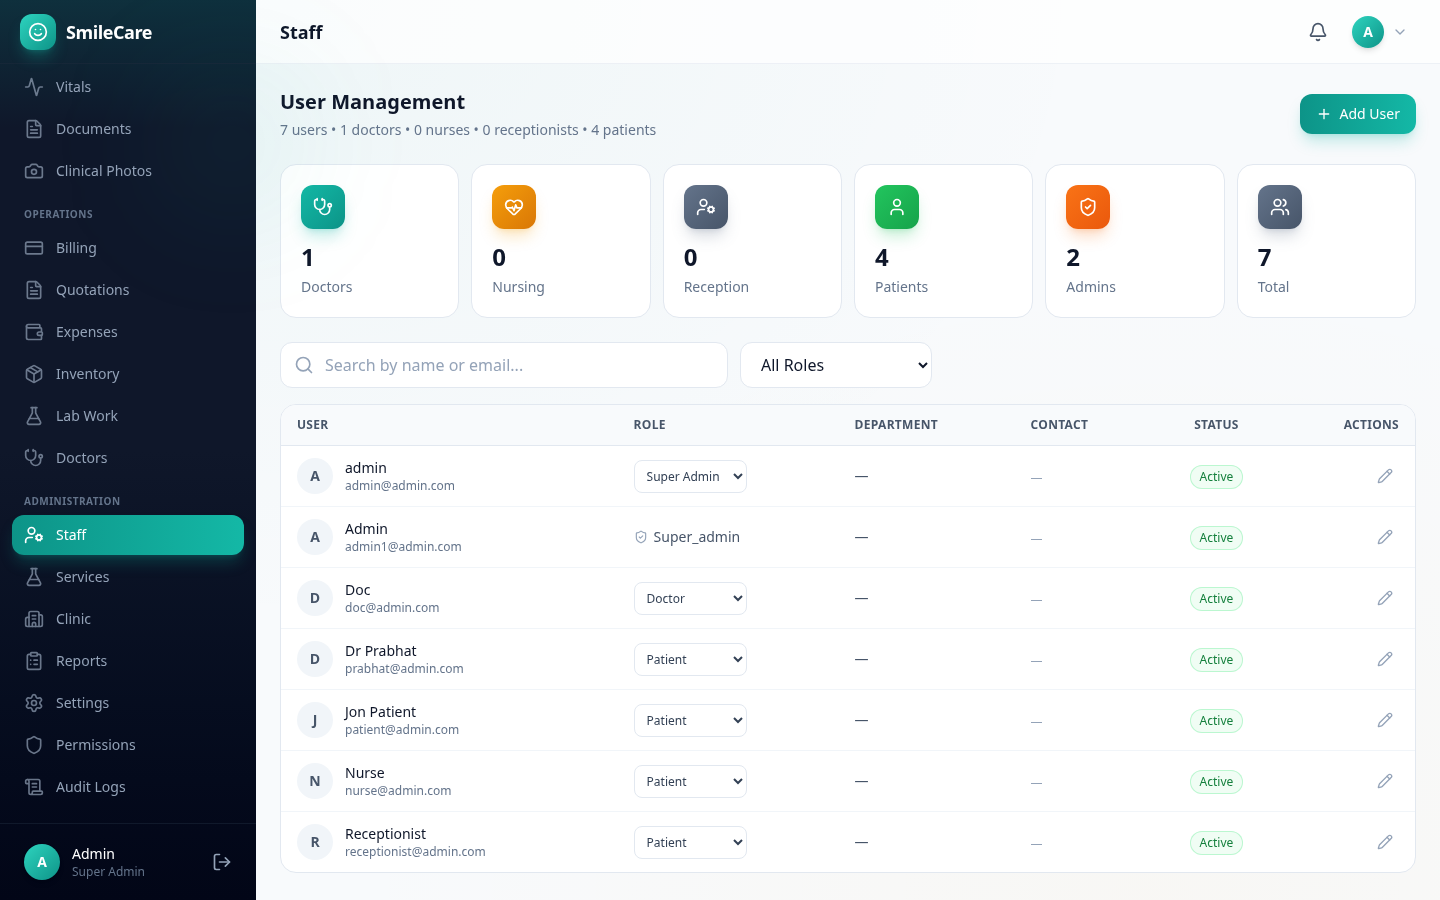The width and height of the screenshot is (1440, 900).
Task: Click Active status badge for Doc
Action: (x=1216, y=598)
